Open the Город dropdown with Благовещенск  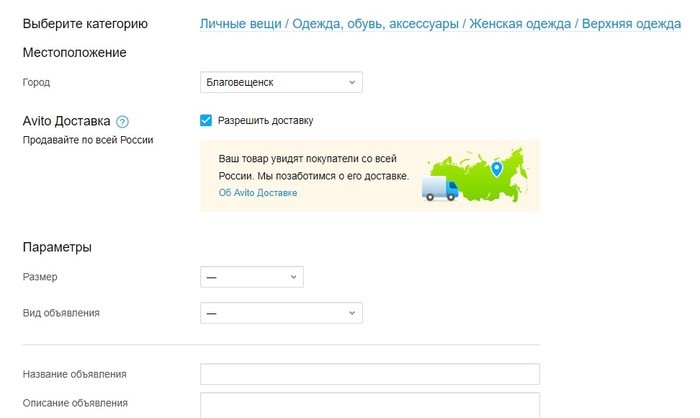[281, 82]
